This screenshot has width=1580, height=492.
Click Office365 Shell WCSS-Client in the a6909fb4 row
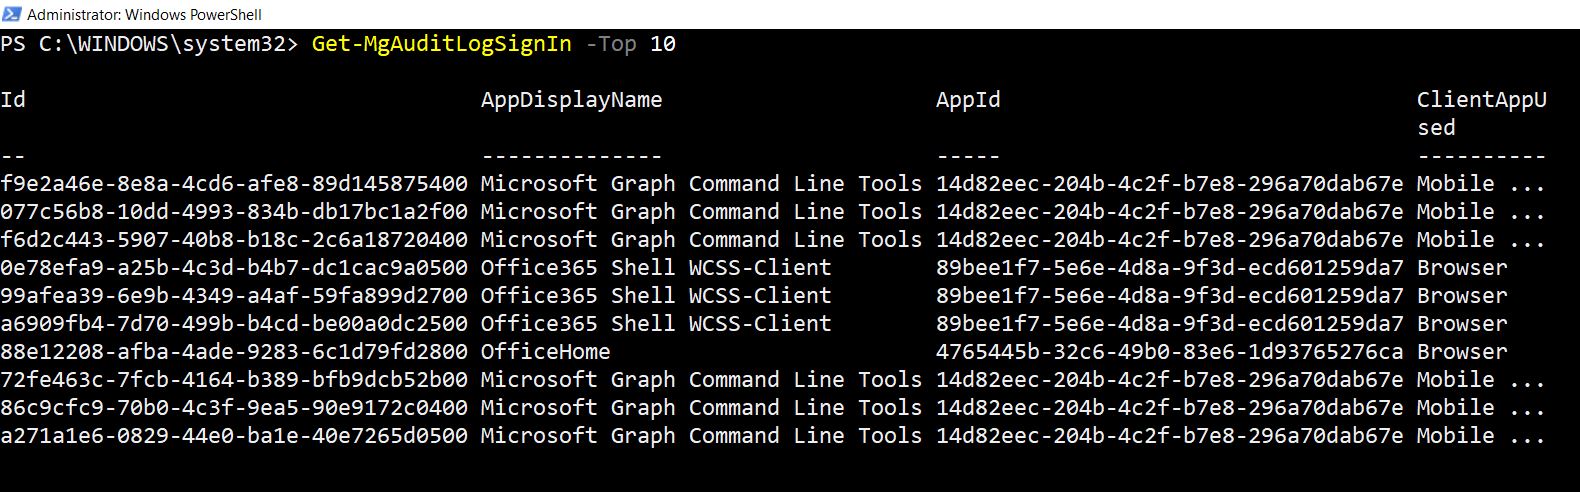click(655, 324)
